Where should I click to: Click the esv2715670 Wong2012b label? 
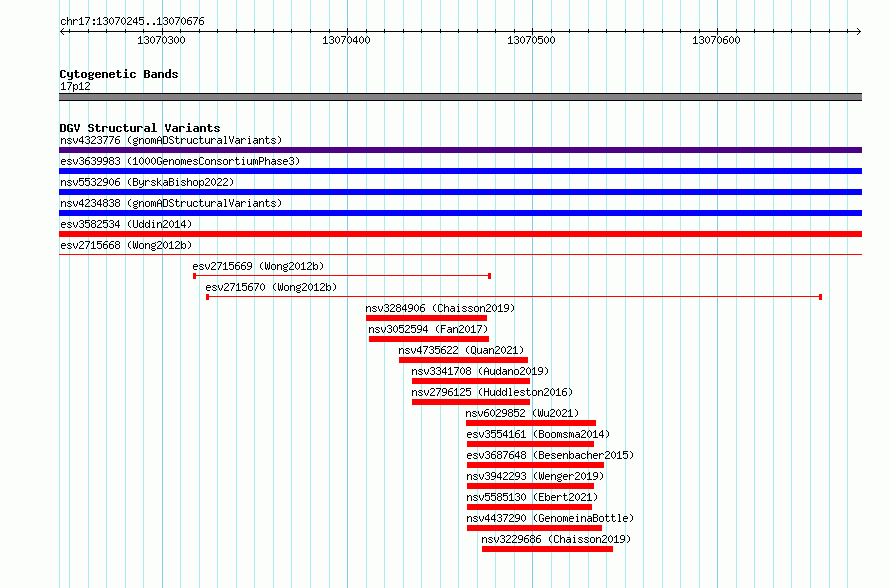(x=271, y=287)
